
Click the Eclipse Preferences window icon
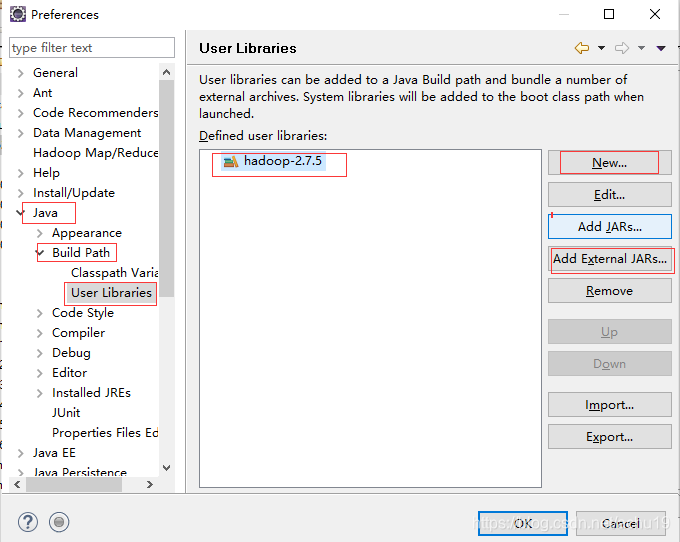point(18,14)
